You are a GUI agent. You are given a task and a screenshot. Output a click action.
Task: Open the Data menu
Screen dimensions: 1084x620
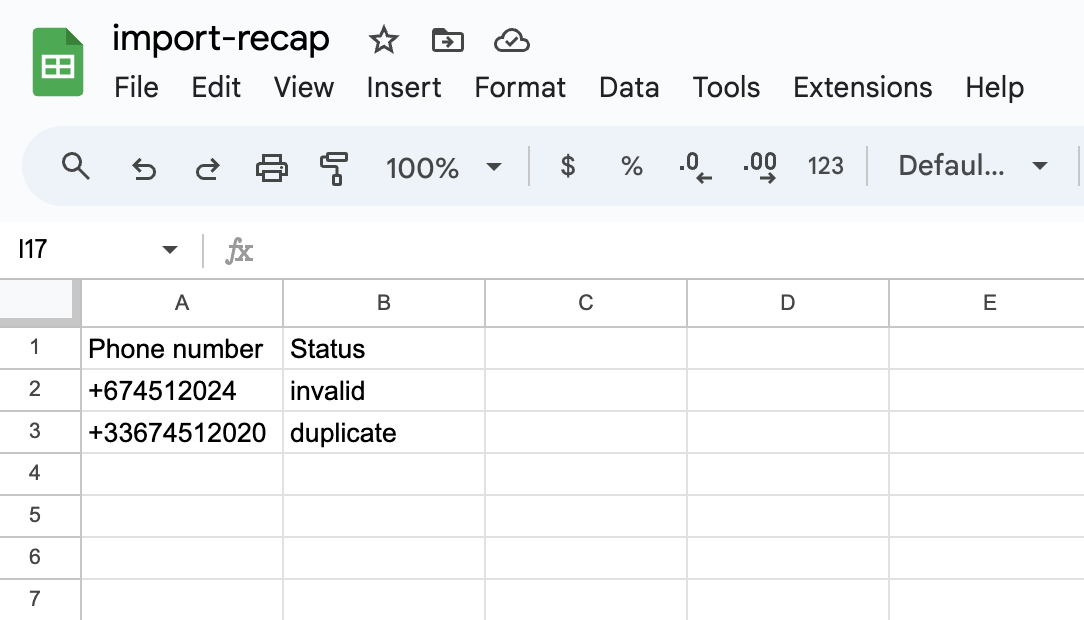coord(629,88)
